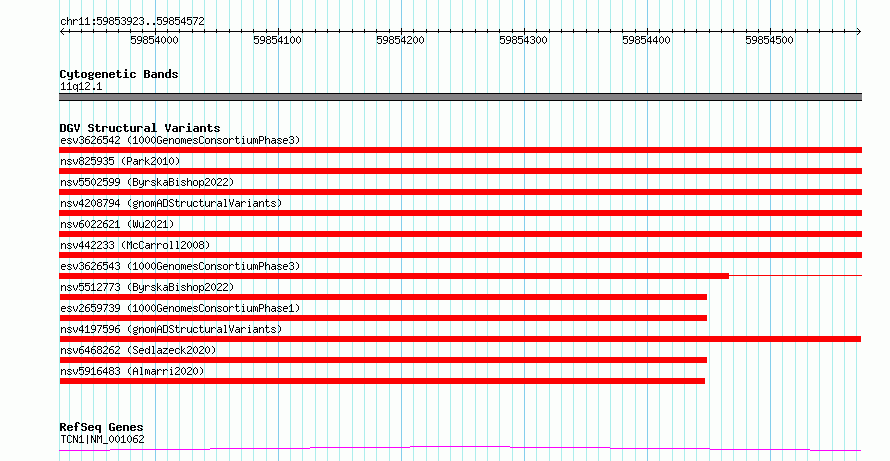Select the nsv6022621 (Wu2021) label
This screenshot has height=461, width=890.
(x=117, y=224)
